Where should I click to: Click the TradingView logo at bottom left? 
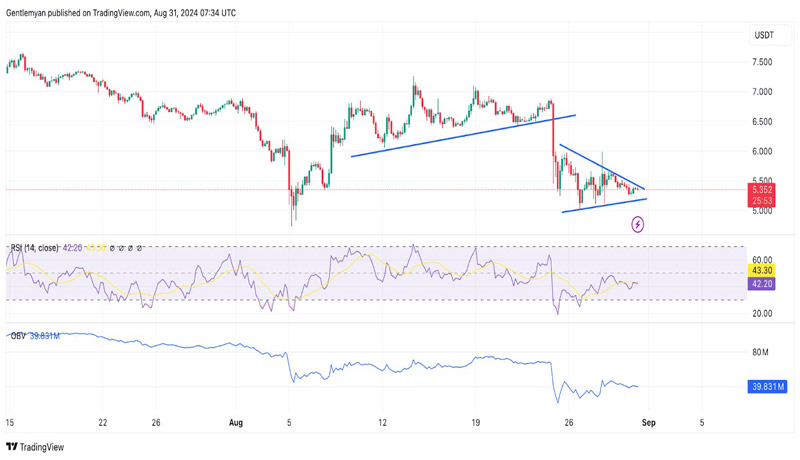(35, 447)
